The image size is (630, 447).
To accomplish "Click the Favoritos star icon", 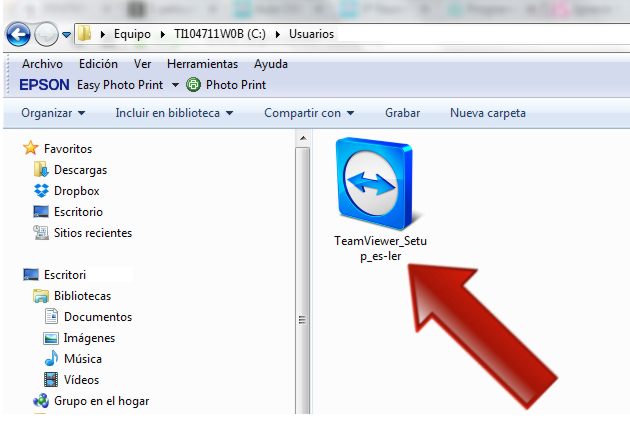I will (31, 148).
